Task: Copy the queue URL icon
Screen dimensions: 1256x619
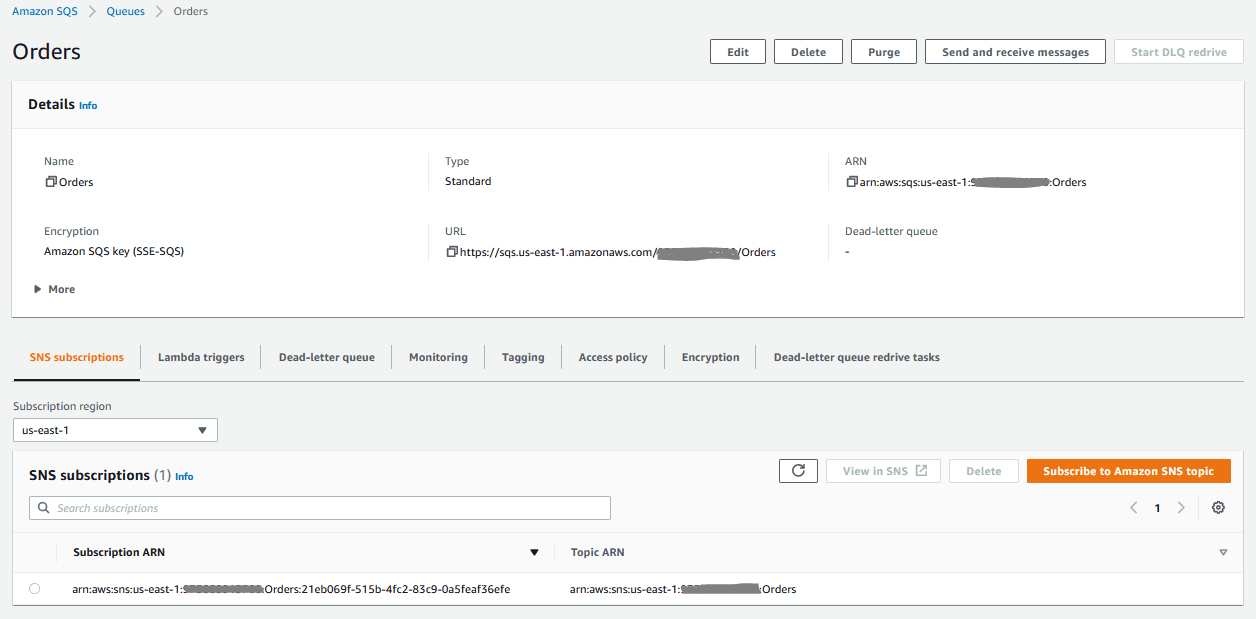Action: pos(452,252)
